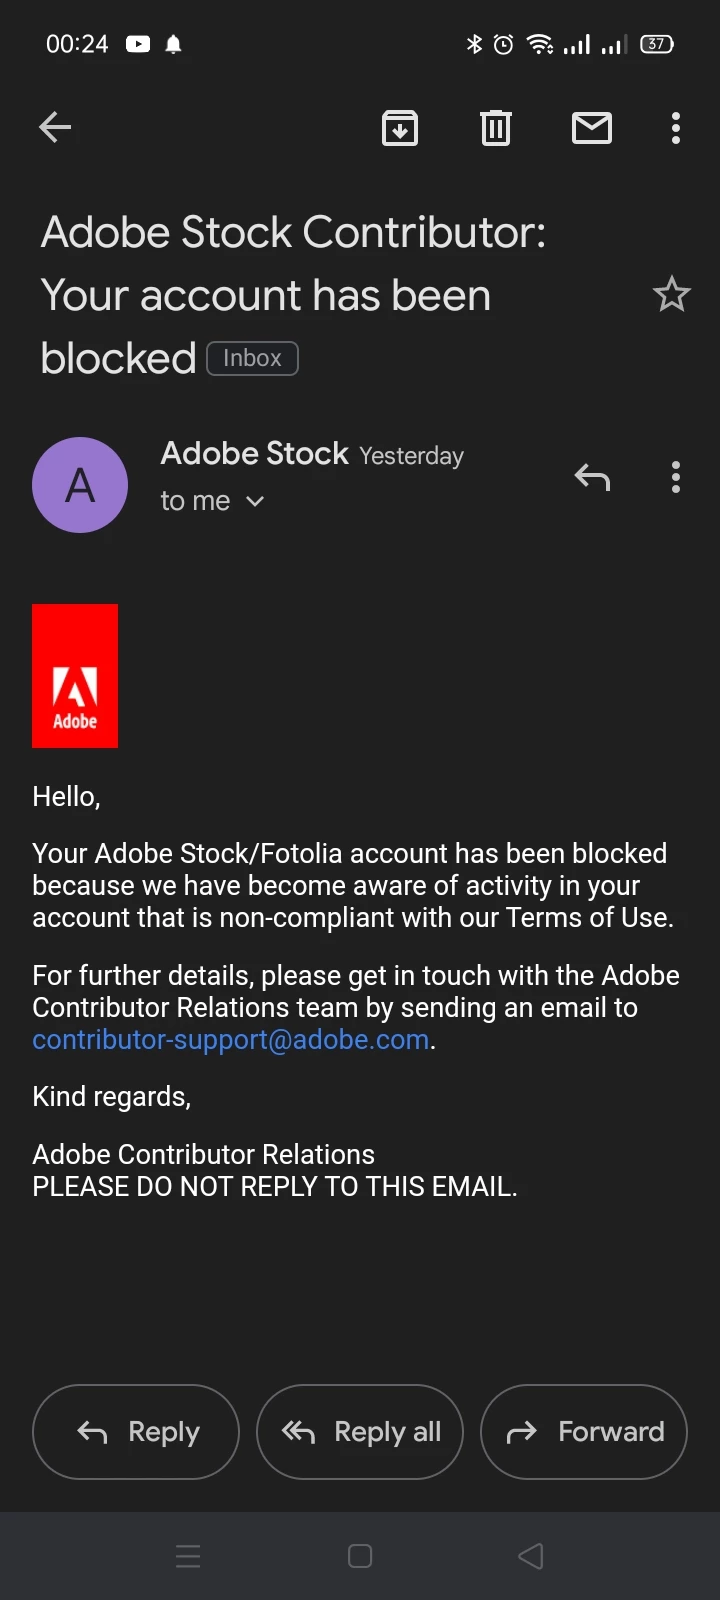720x1600 pixels.
Task: Tap the reply arrow beside sender
Action: pos(592,478)
